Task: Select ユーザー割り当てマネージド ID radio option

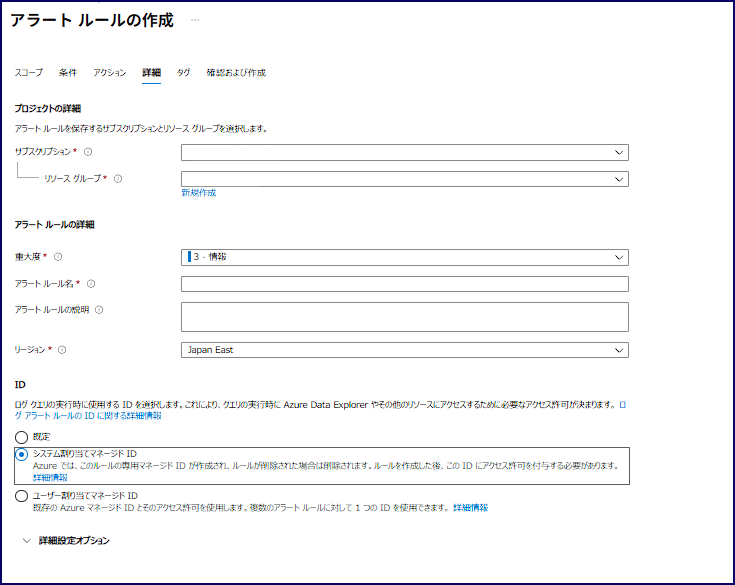Action: [x=22, y=496]
